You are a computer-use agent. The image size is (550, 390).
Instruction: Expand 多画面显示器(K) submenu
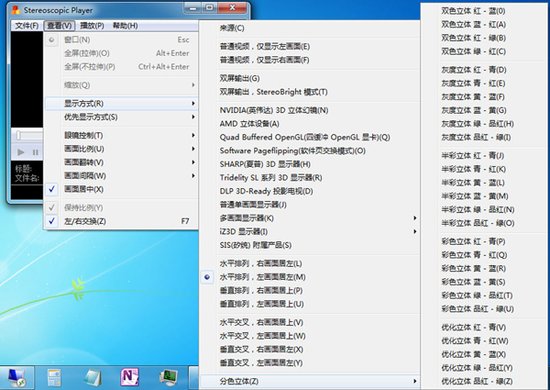(310, 218)
